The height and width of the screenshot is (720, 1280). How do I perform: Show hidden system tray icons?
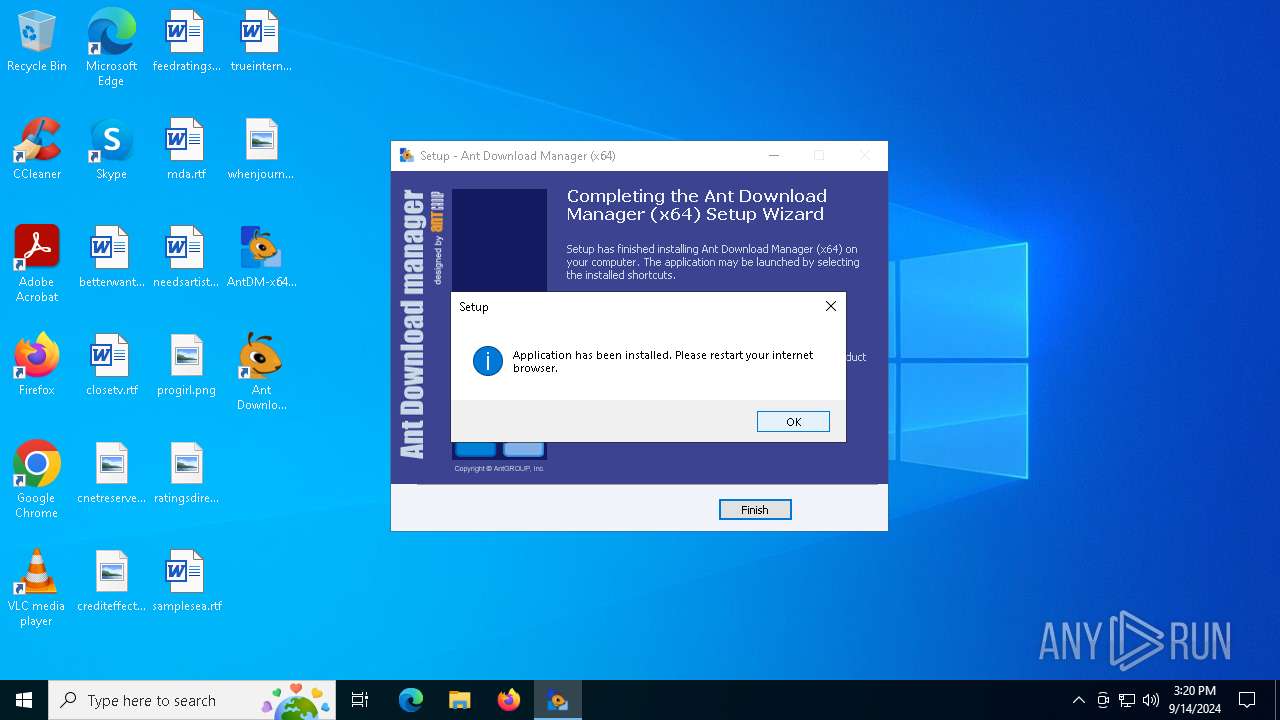[x=1078, y=700]
